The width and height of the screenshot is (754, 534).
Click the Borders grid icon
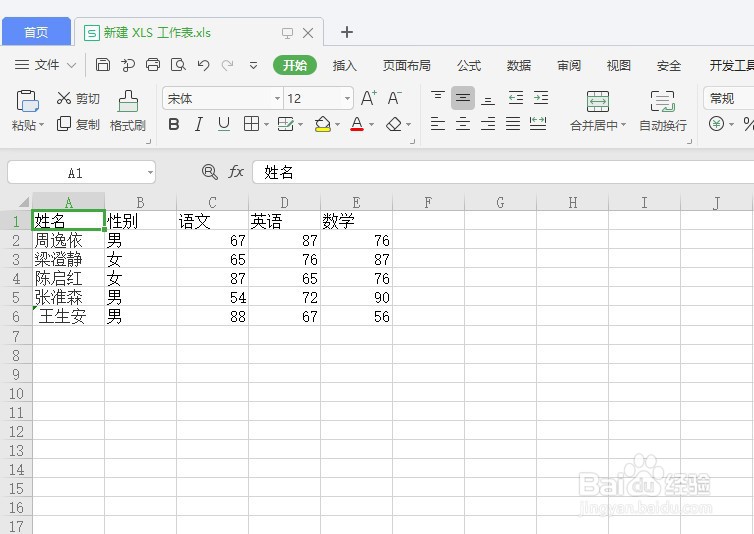(251, 124)
